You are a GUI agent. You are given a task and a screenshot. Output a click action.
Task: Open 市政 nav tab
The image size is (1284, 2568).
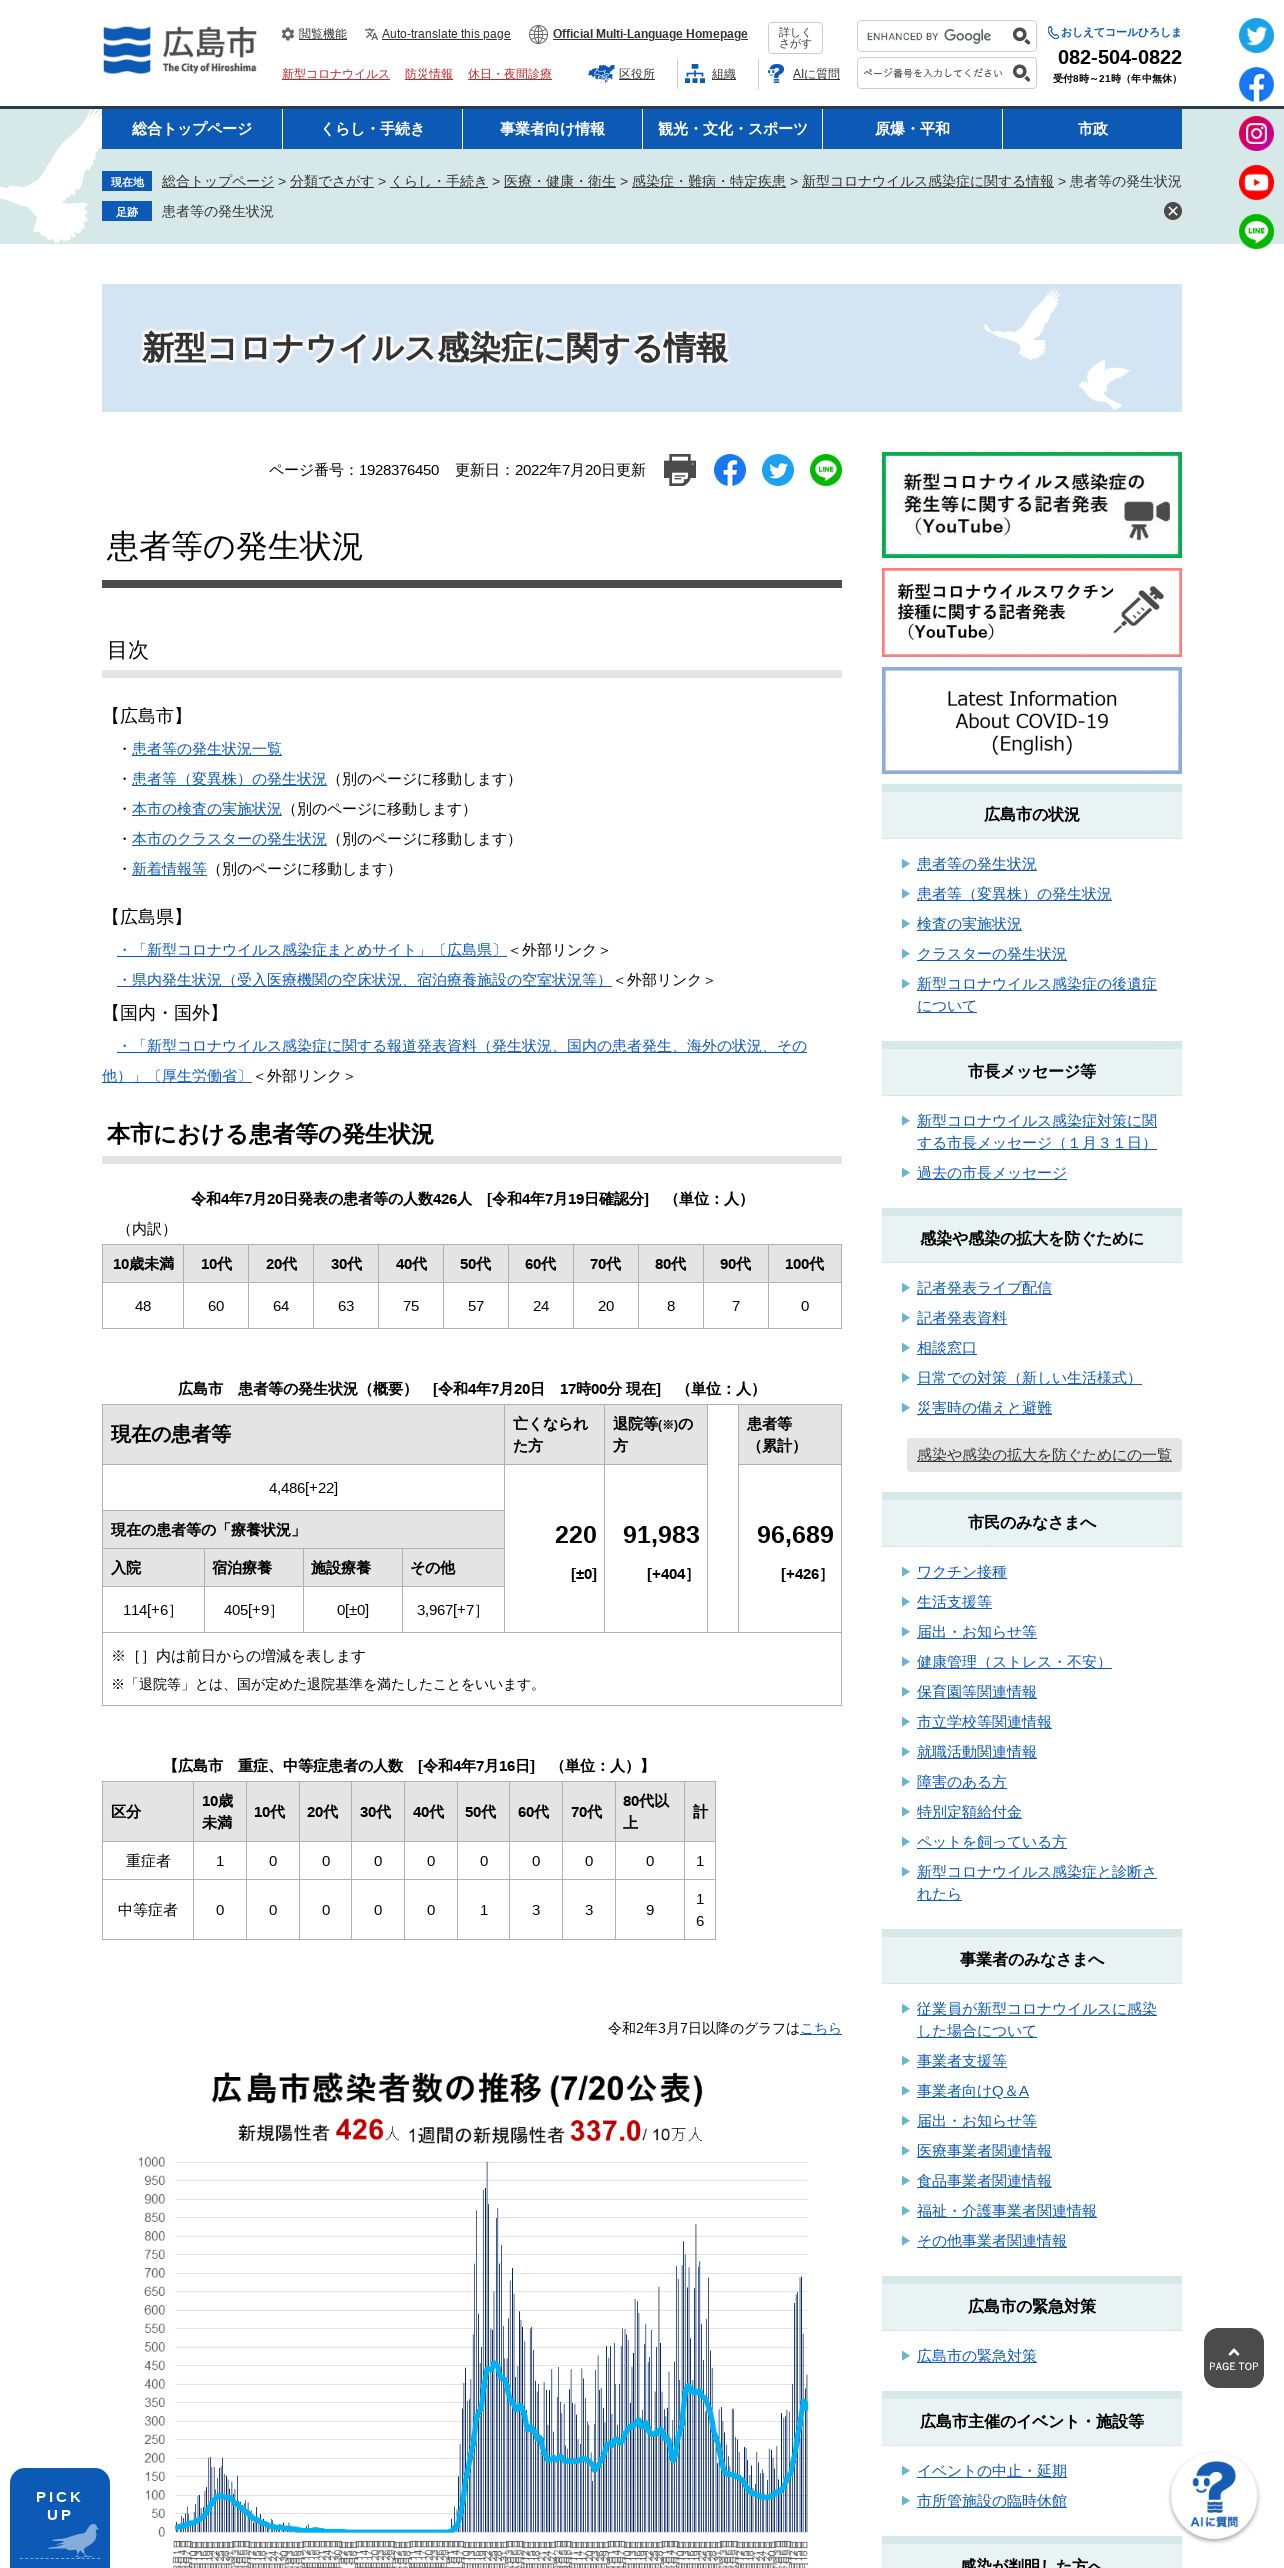coord(1092,129)
